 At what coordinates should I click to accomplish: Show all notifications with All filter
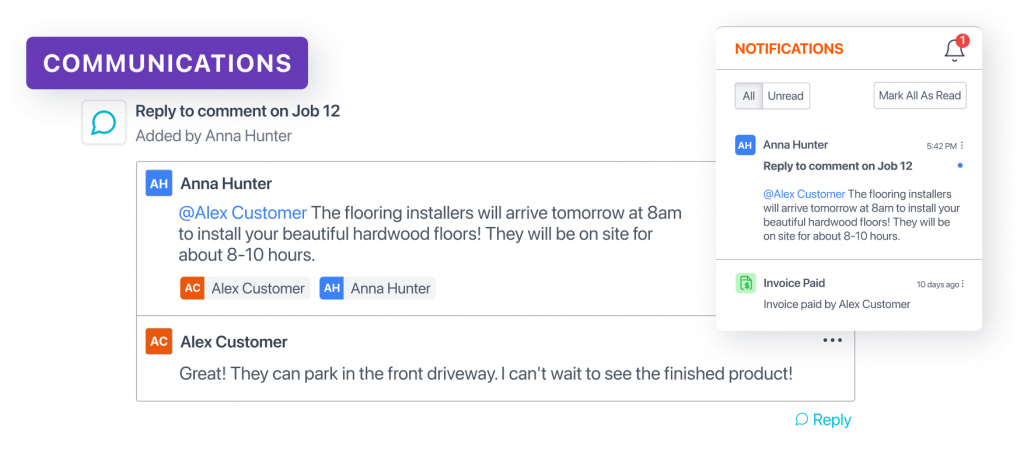[748, 96]
